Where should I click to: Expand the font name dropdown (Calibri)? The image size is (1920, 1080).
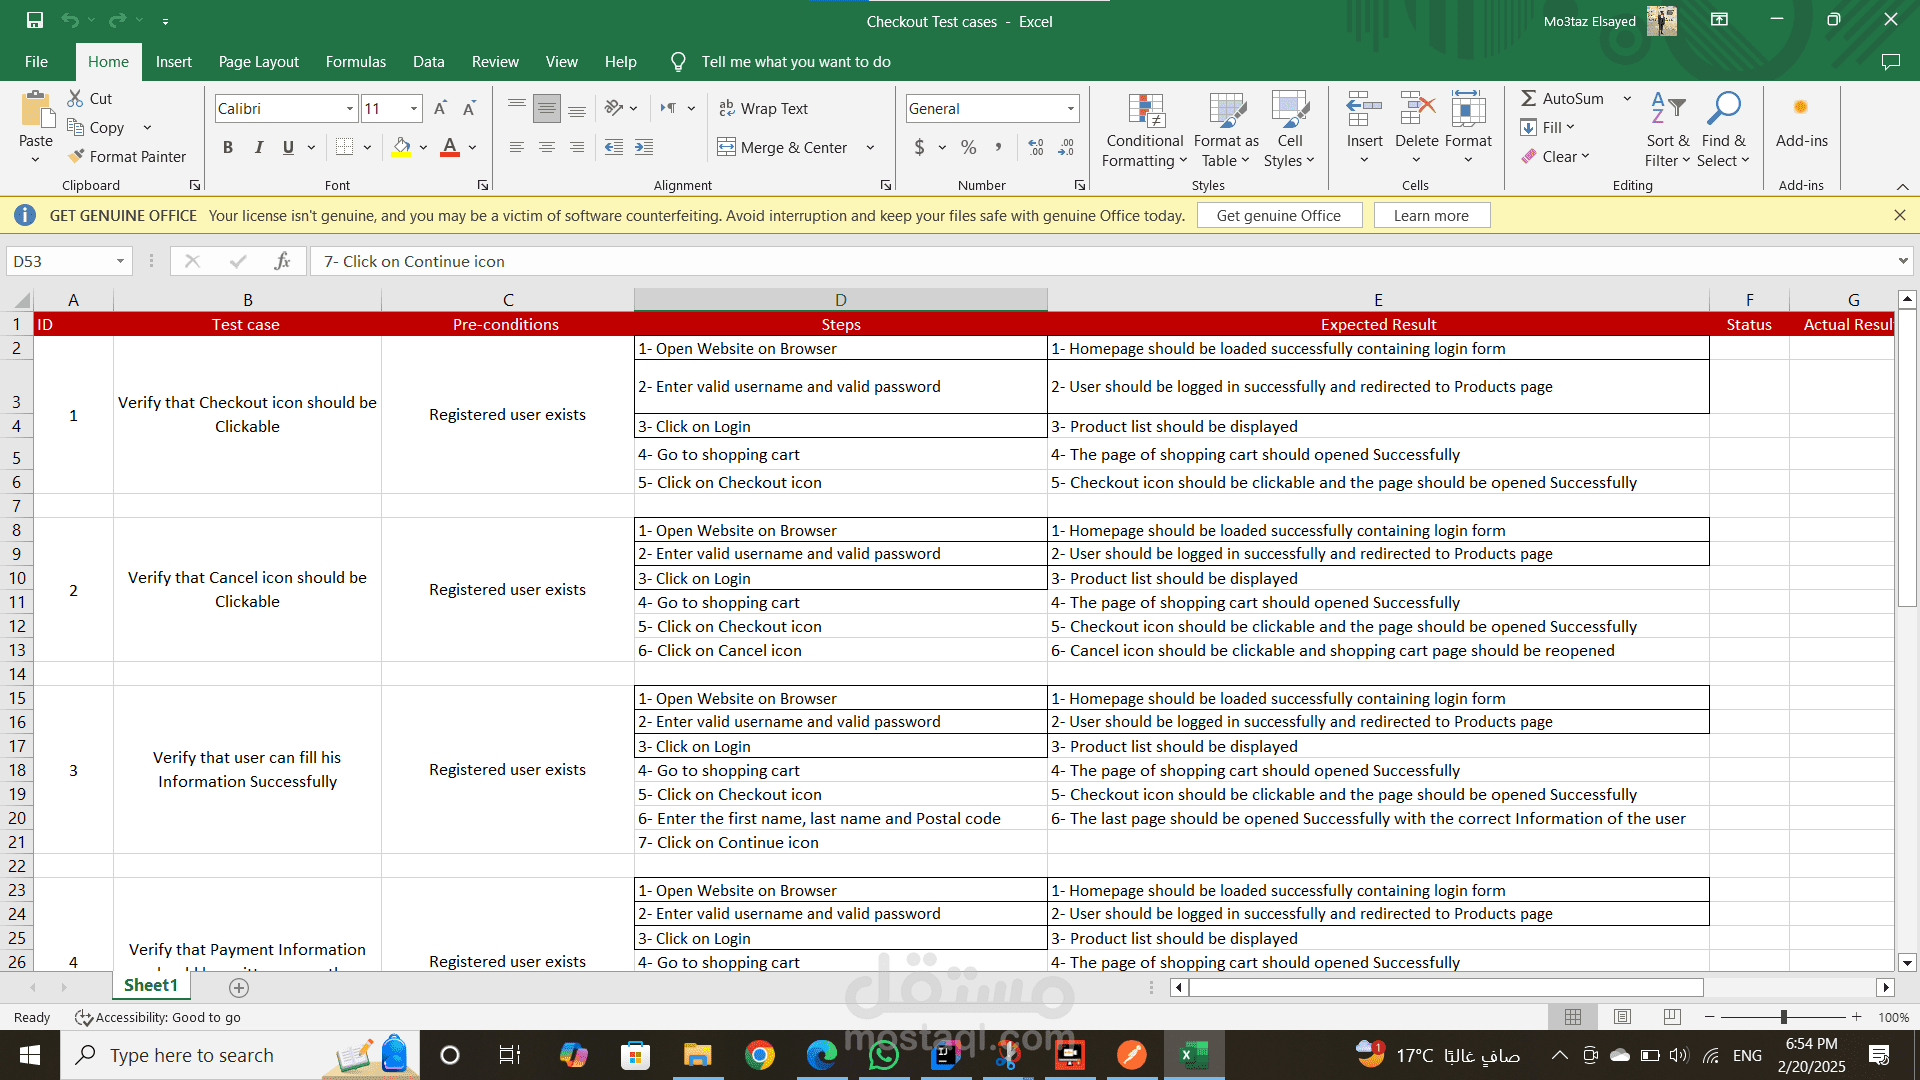point(350,108)
